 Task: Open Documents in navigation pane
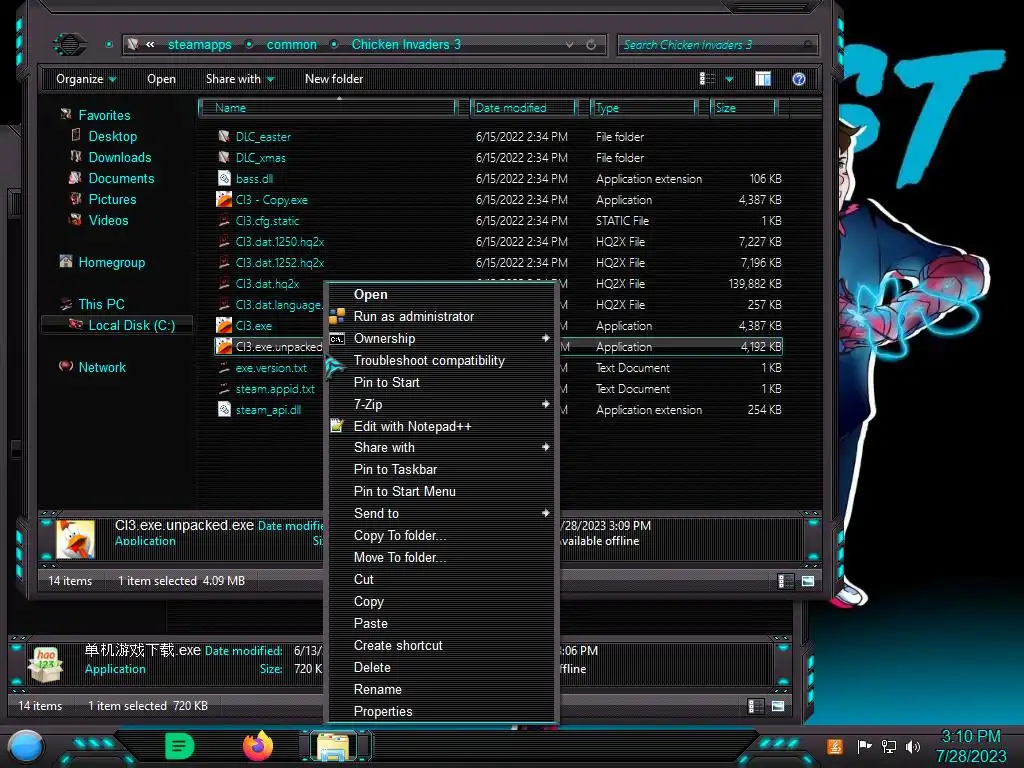(121, 178)
